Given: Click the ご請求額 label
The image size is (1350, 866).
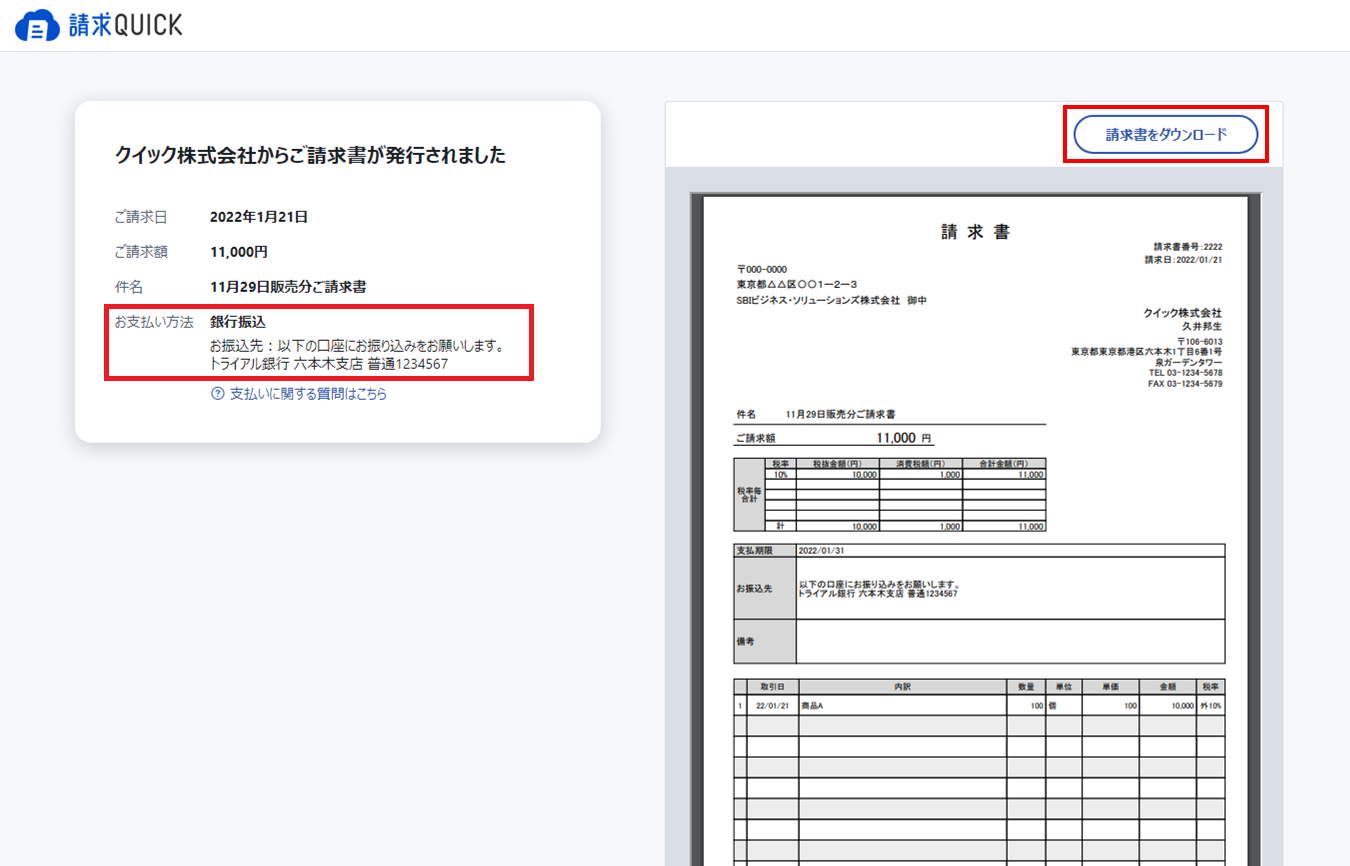Looking at the screenshot, I should click(x=141, y=252).
